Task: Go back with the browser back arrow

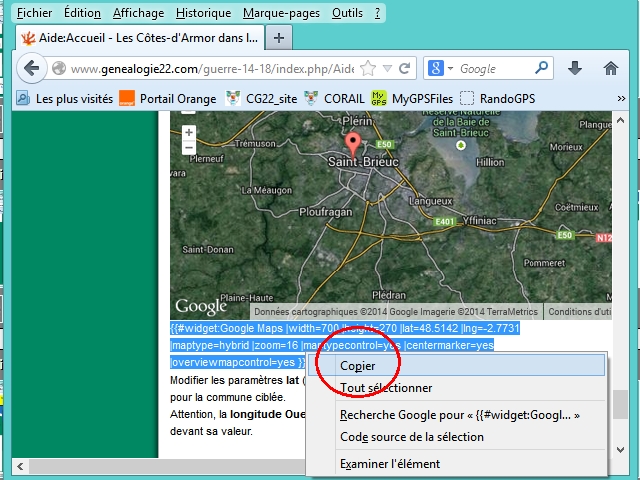Action: pyautogui.click(x=31, y=68)
